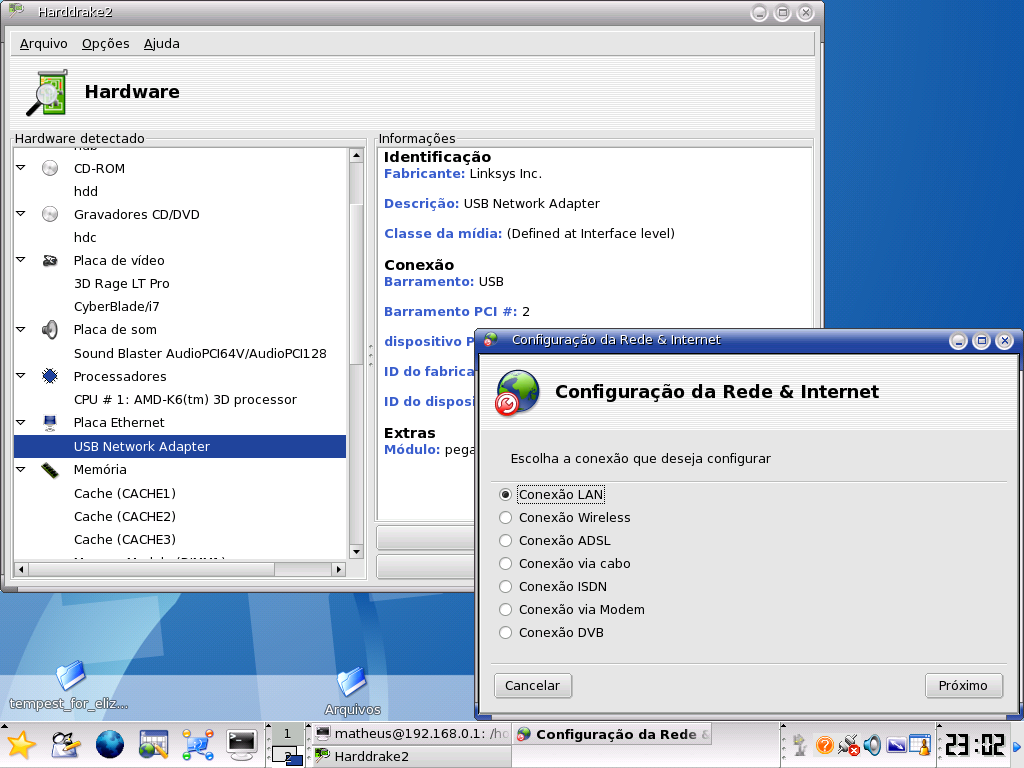The width and height of the screenshot is (1024, 768).
Task: Click the Gravadores CD/DVD disc icon
Action: tap(50, 214)
